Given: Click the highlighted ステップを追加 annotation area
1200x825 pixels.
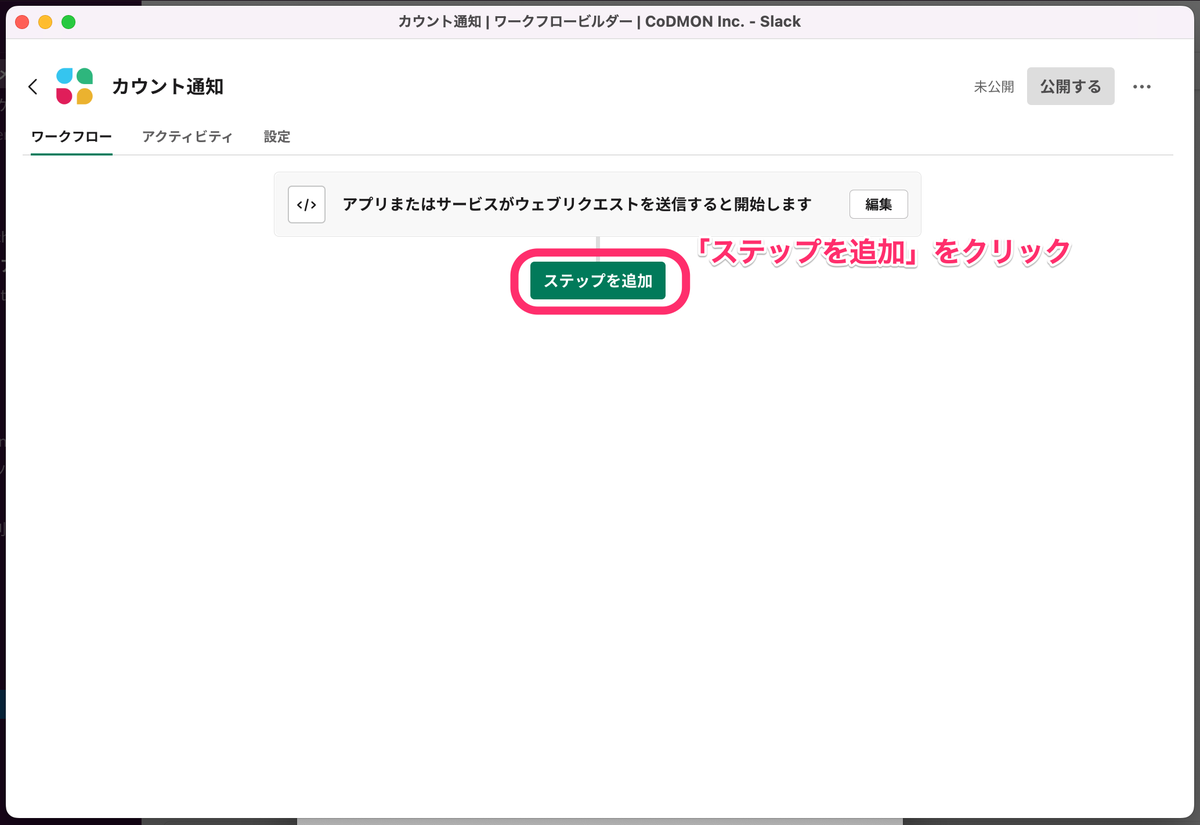Looking at the screenshot, I should [x=598, y=281].
